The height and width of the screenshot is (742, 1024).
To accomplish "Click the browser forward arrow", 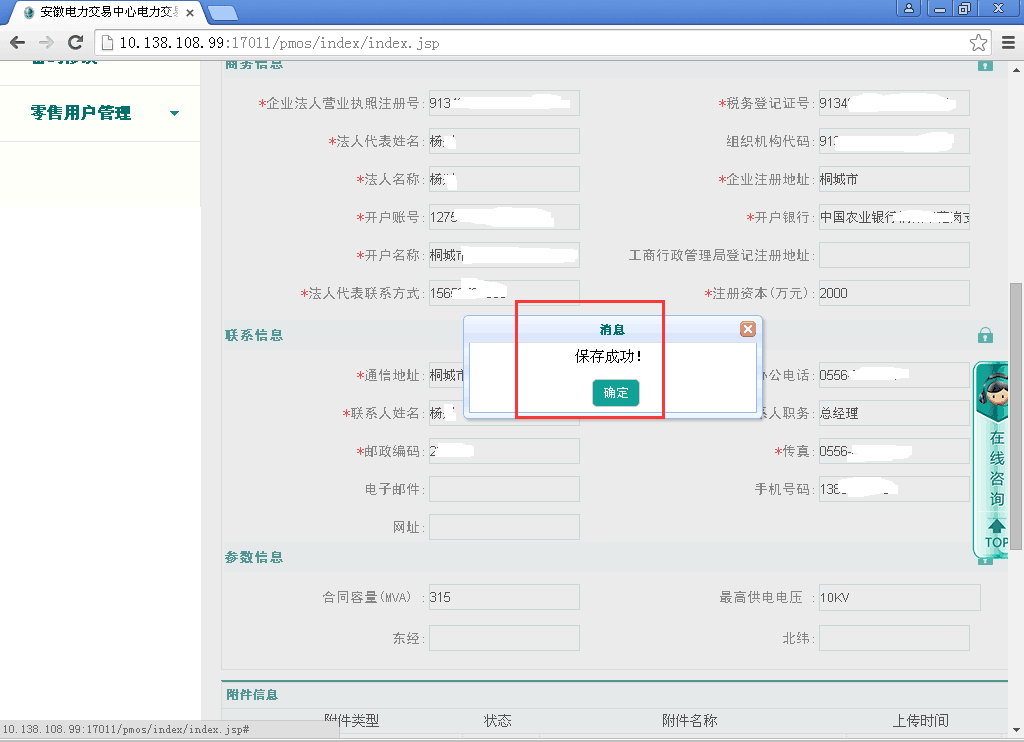I will click(x=46, y=42).
